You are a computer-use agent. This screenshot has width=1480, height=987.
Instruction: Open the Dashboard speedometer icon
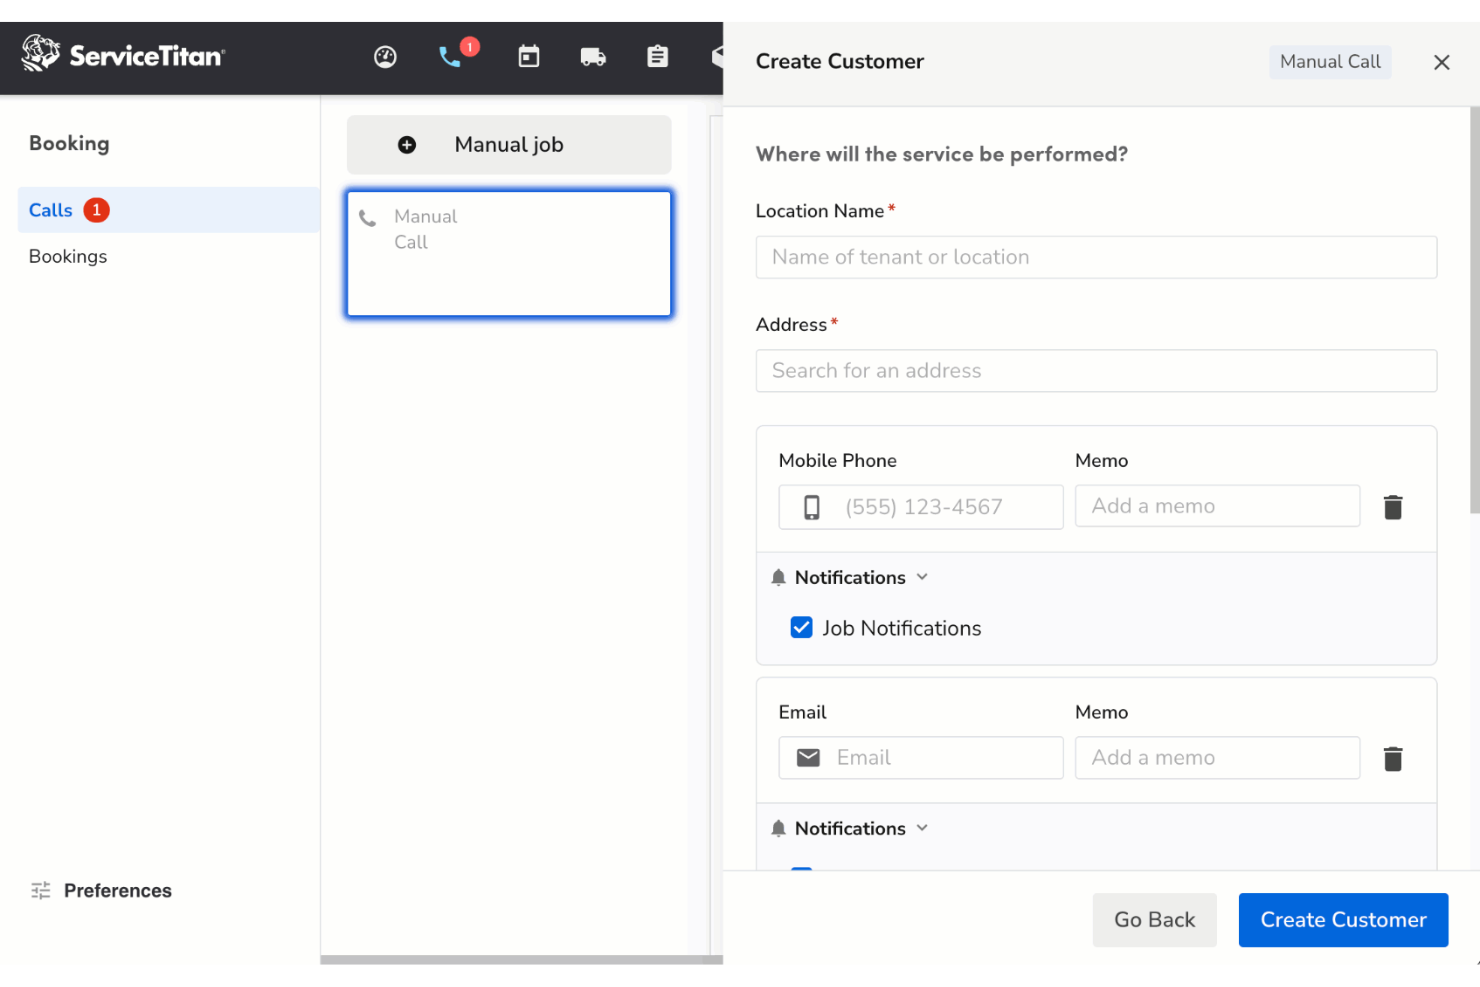point(385,57)
